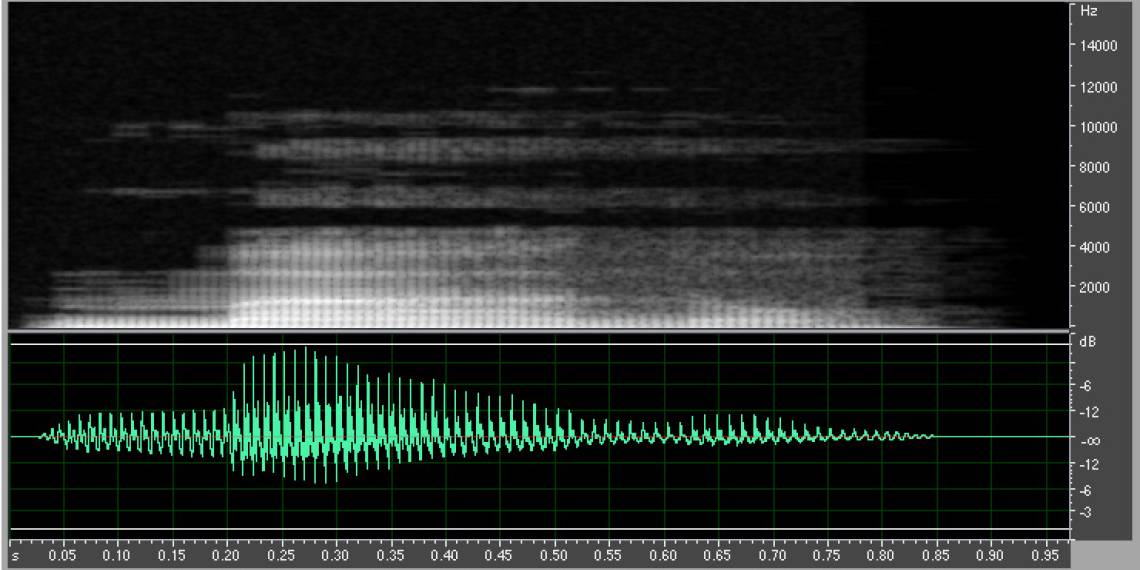Click the 0.40 time ruler mark

click(x=446, y=555)
